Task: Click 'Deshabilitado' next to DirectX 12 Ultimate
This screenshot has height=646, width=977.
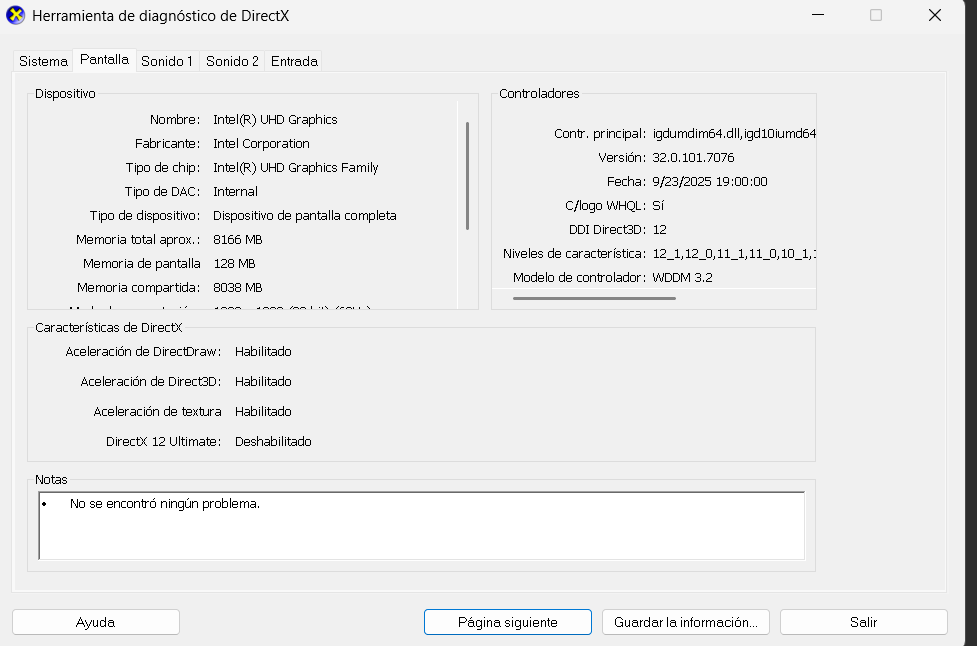Action: (273, 442)
